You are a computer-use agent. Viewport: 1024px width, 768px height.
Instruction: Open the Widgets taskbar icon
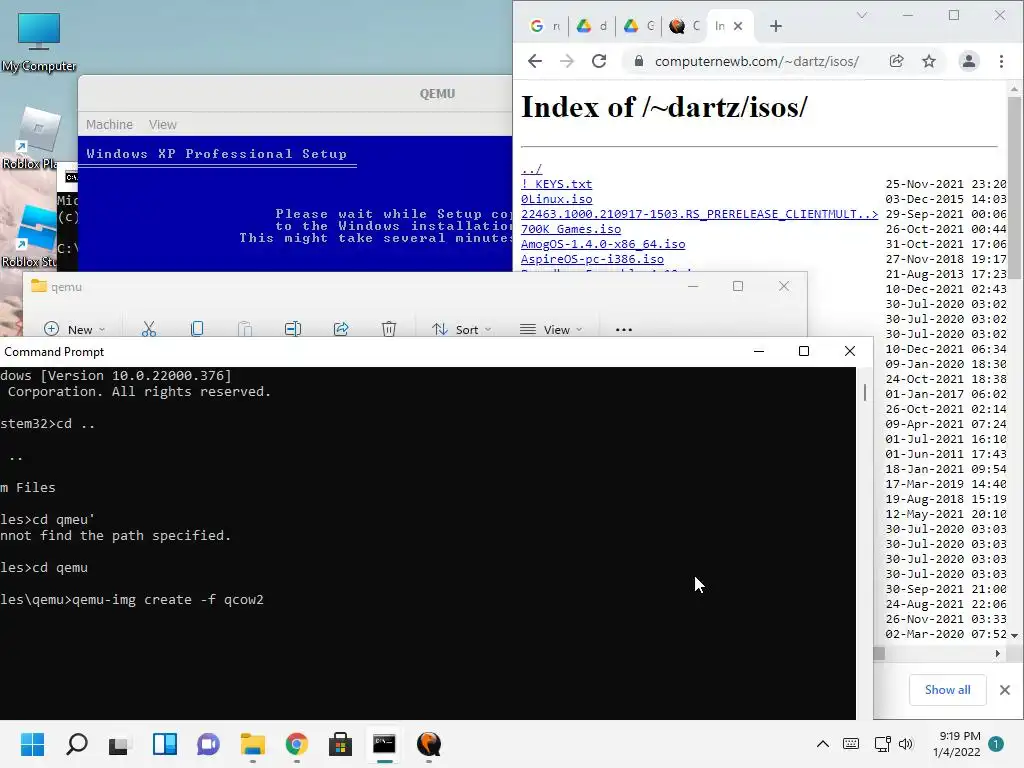[x=165, y=744]
